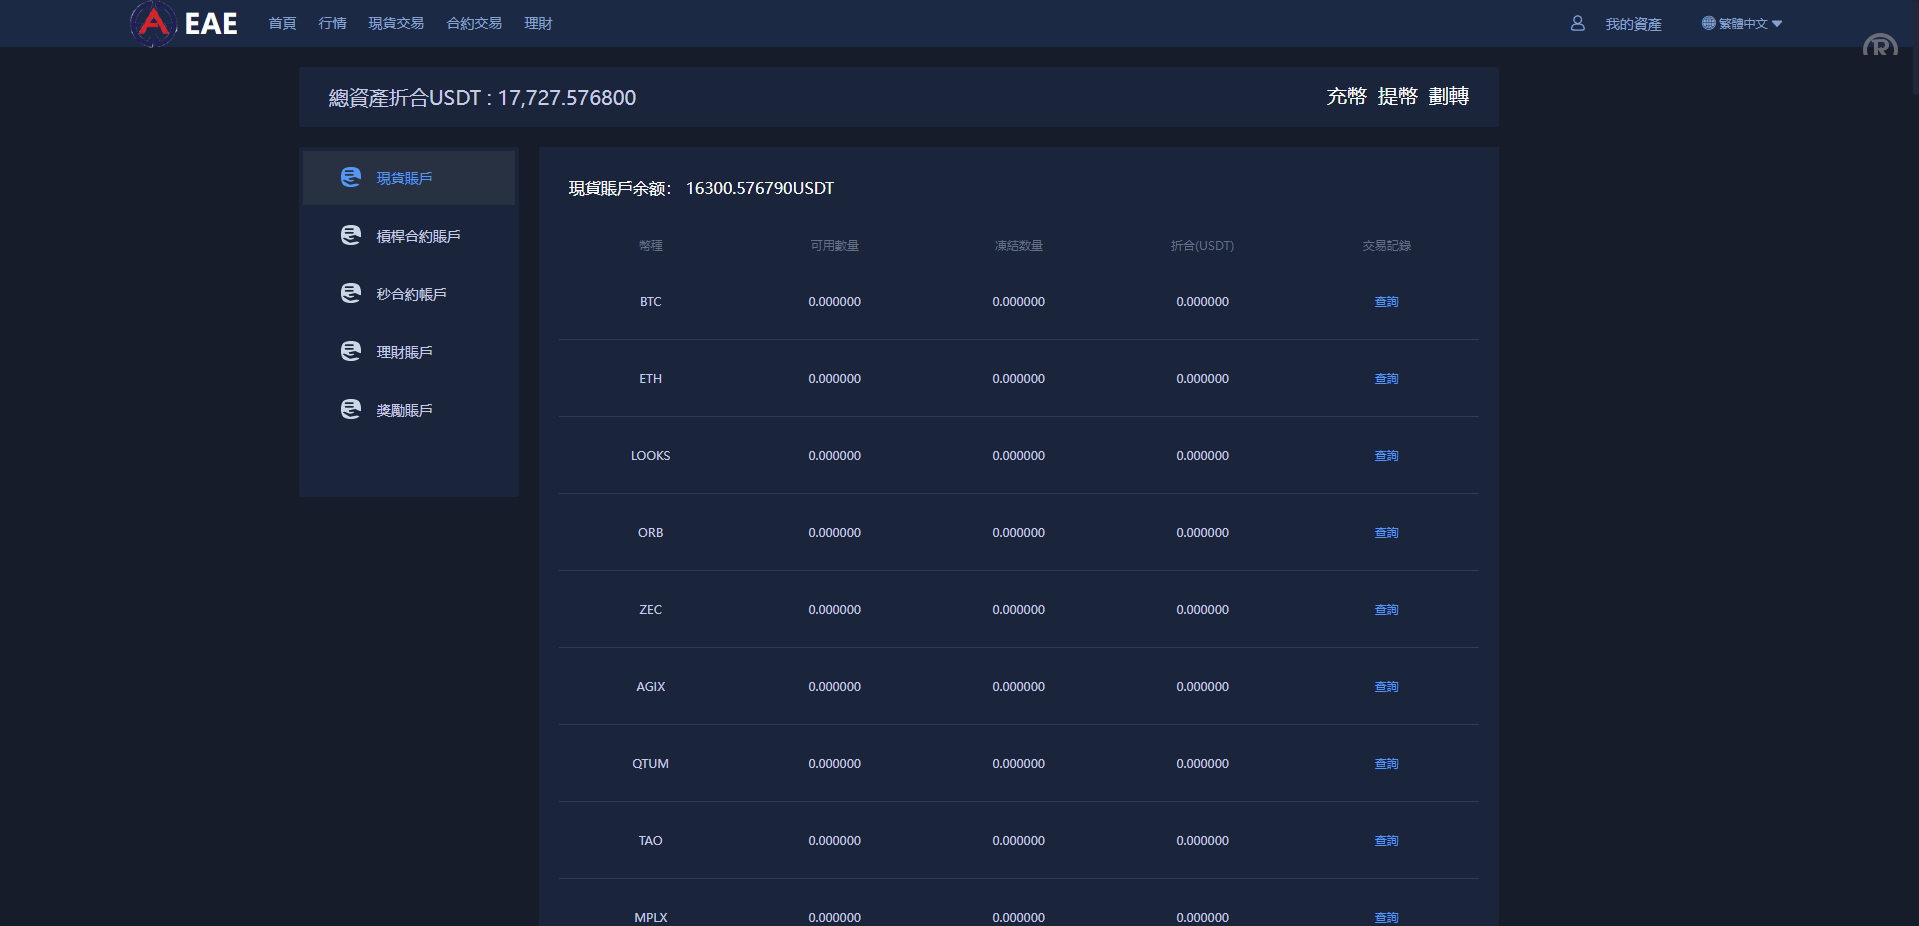This screenshot has height=926, width=1919.
Task: Open the 合約交易 menu item
Action: pos(473,23)
